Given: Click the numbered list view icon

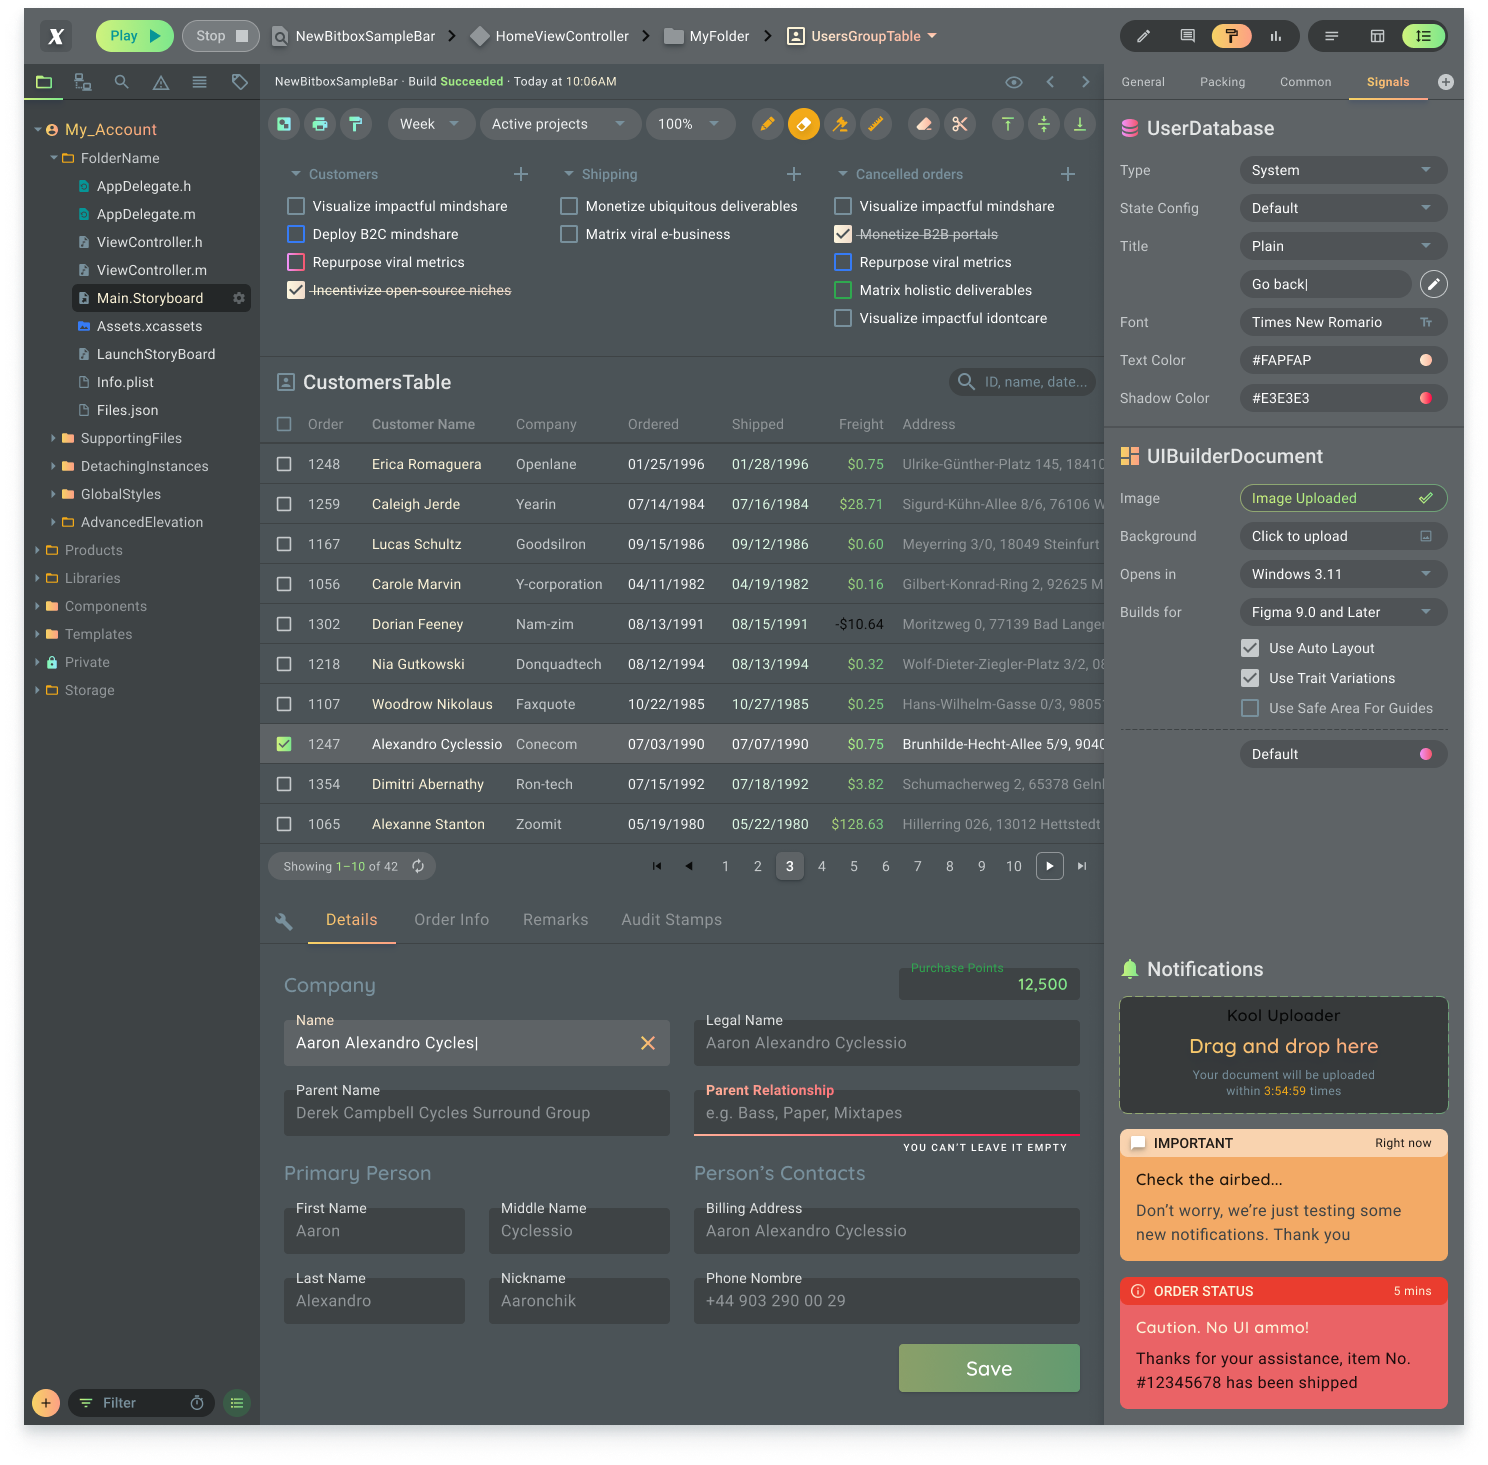Looking at the screenshot, I should [1423, 36].
